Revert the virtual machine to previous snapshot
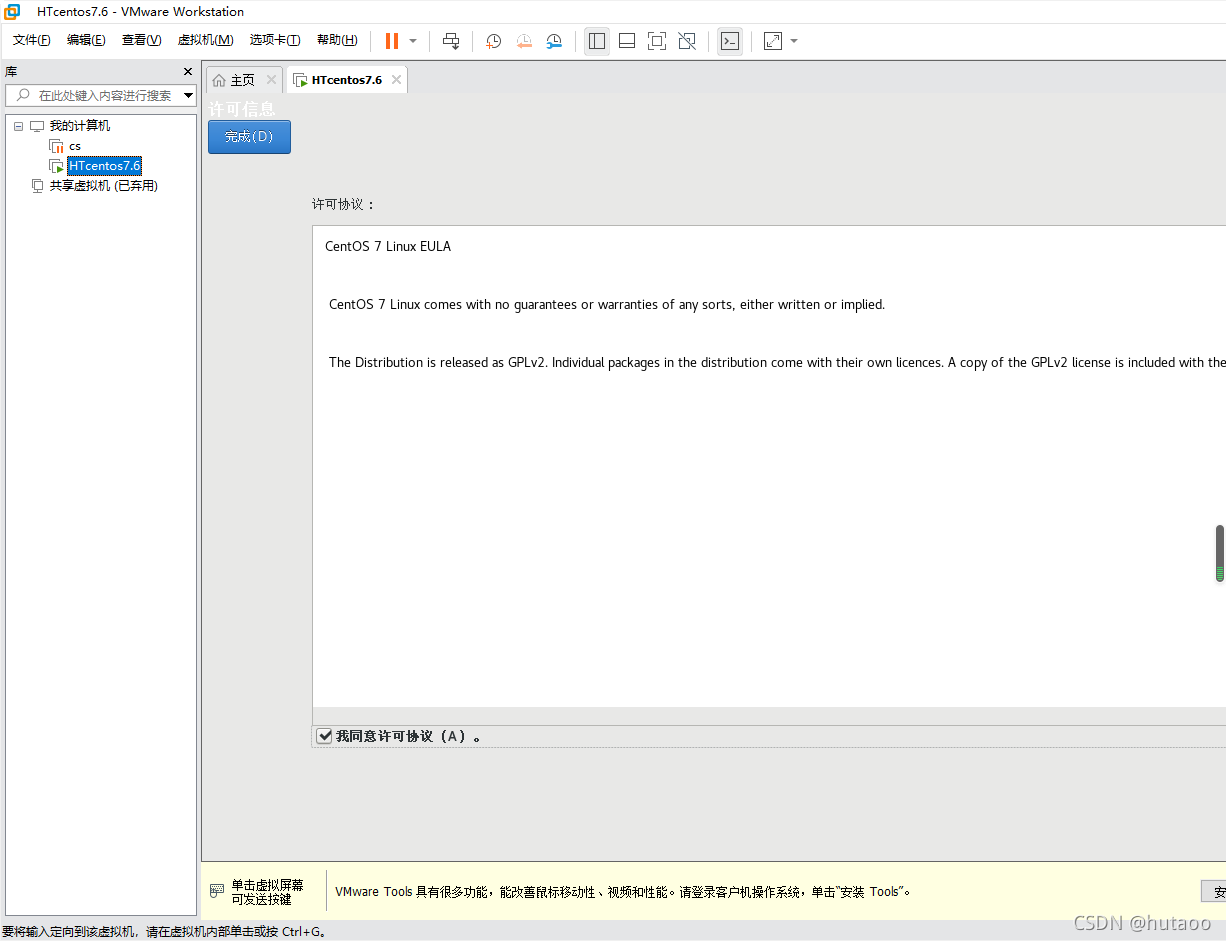1226x941 pixels. pos(524,41)
